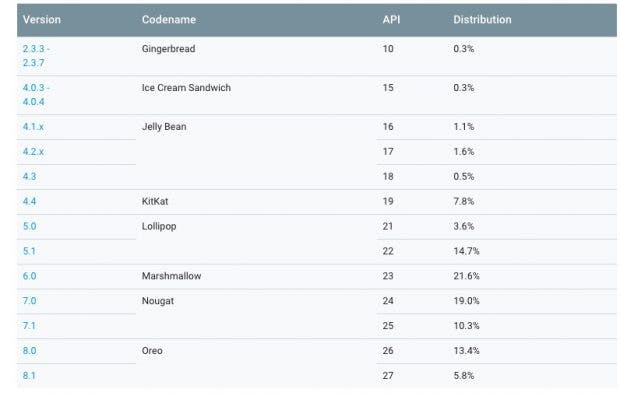
Task: Click the 5.0 Lollipop version link
Action: pos(29,226)
